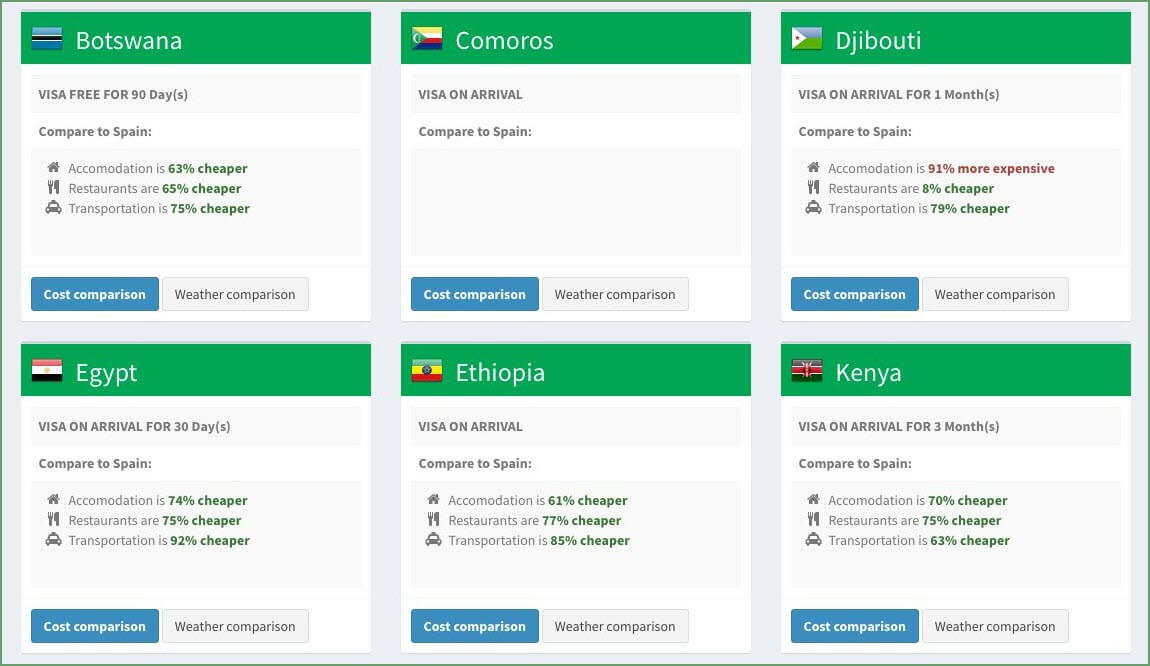The height and width of the screenshot is (666, 1150).
Task: Click the Ethiopia flag icon
Action: coord(427,371)
